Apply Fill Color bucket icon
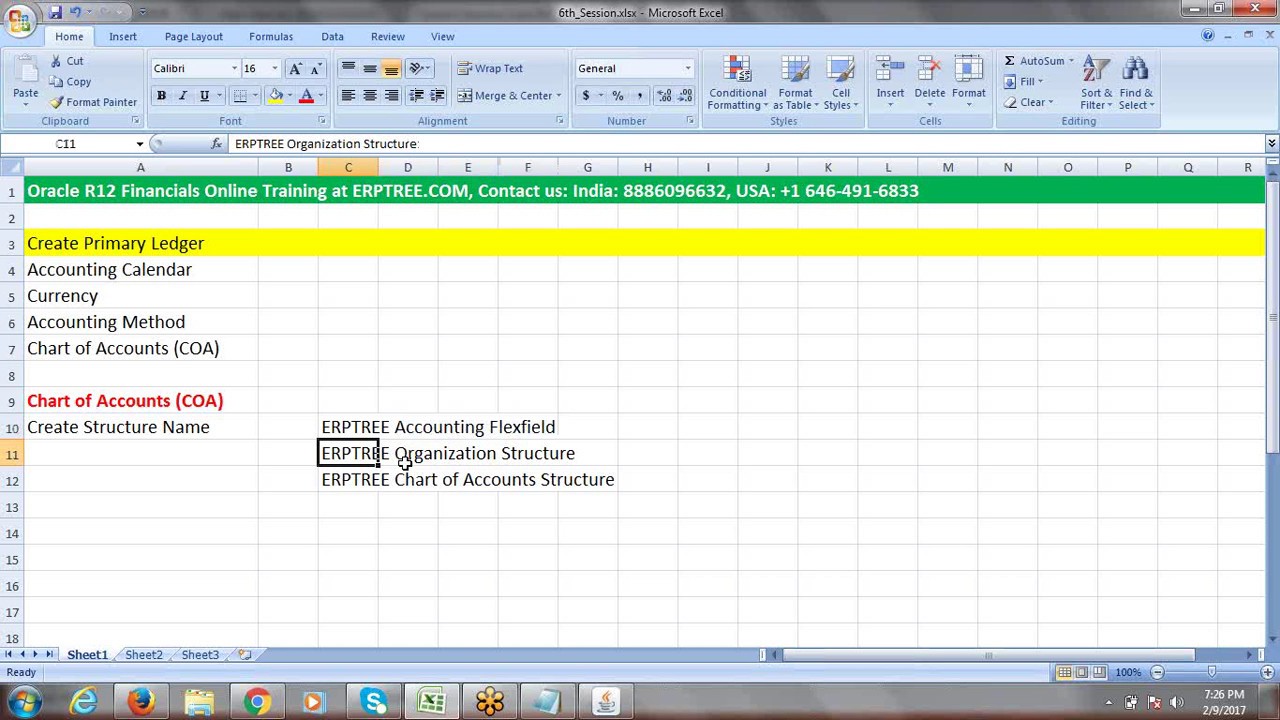 tap(275, 96)
